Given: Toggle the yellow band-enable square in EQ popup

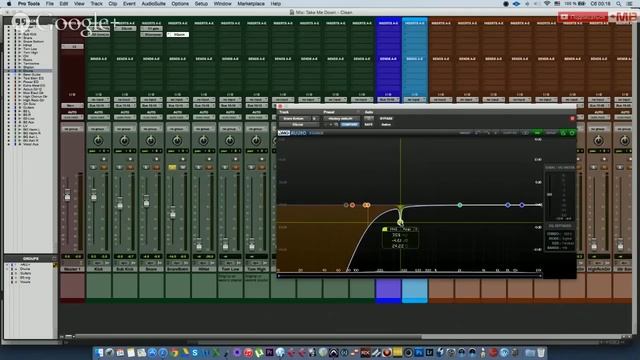Looking at the screenshot, I should tap(384, 229).
